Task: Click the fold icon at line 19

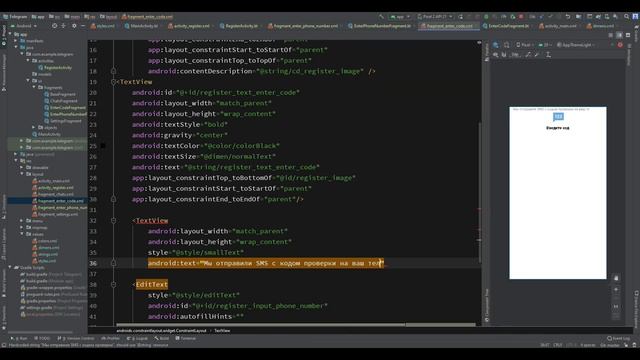Action: click(113, 82)
